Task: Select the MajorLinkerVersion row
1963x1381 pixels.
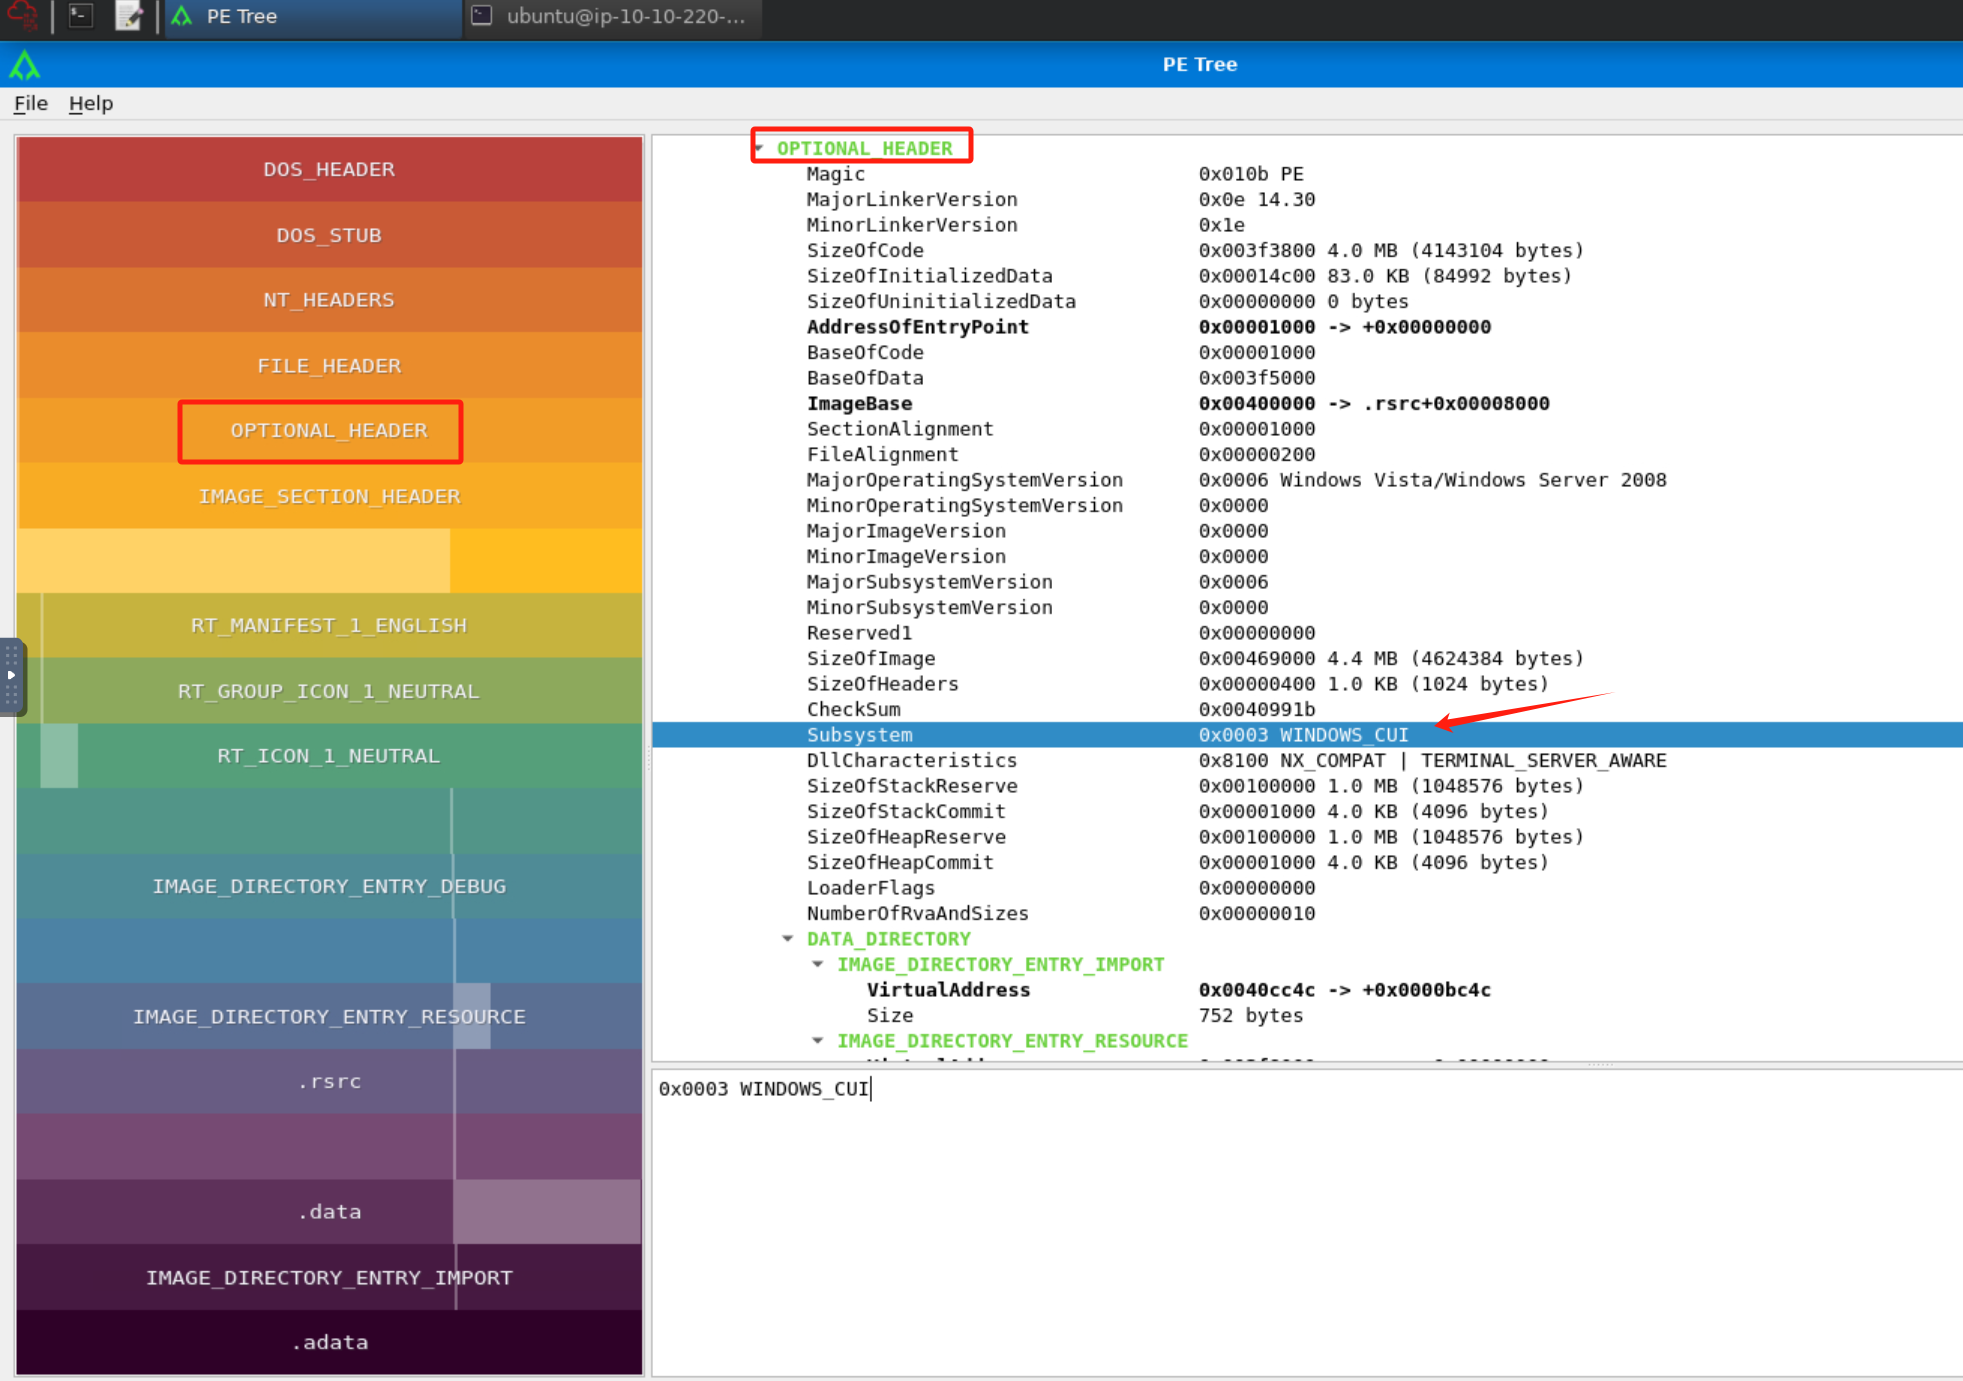Action: pos(1307,200)
